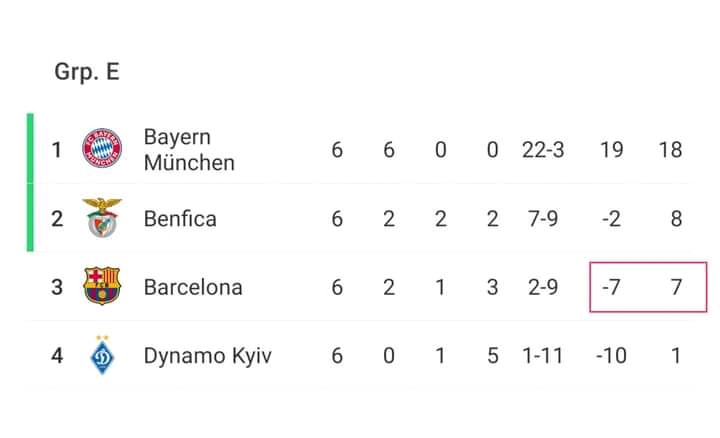Click Dynamo Kyiv's 1-11 goals record
720x438 pixels.
pyautogui.click(x=543, y=356)
